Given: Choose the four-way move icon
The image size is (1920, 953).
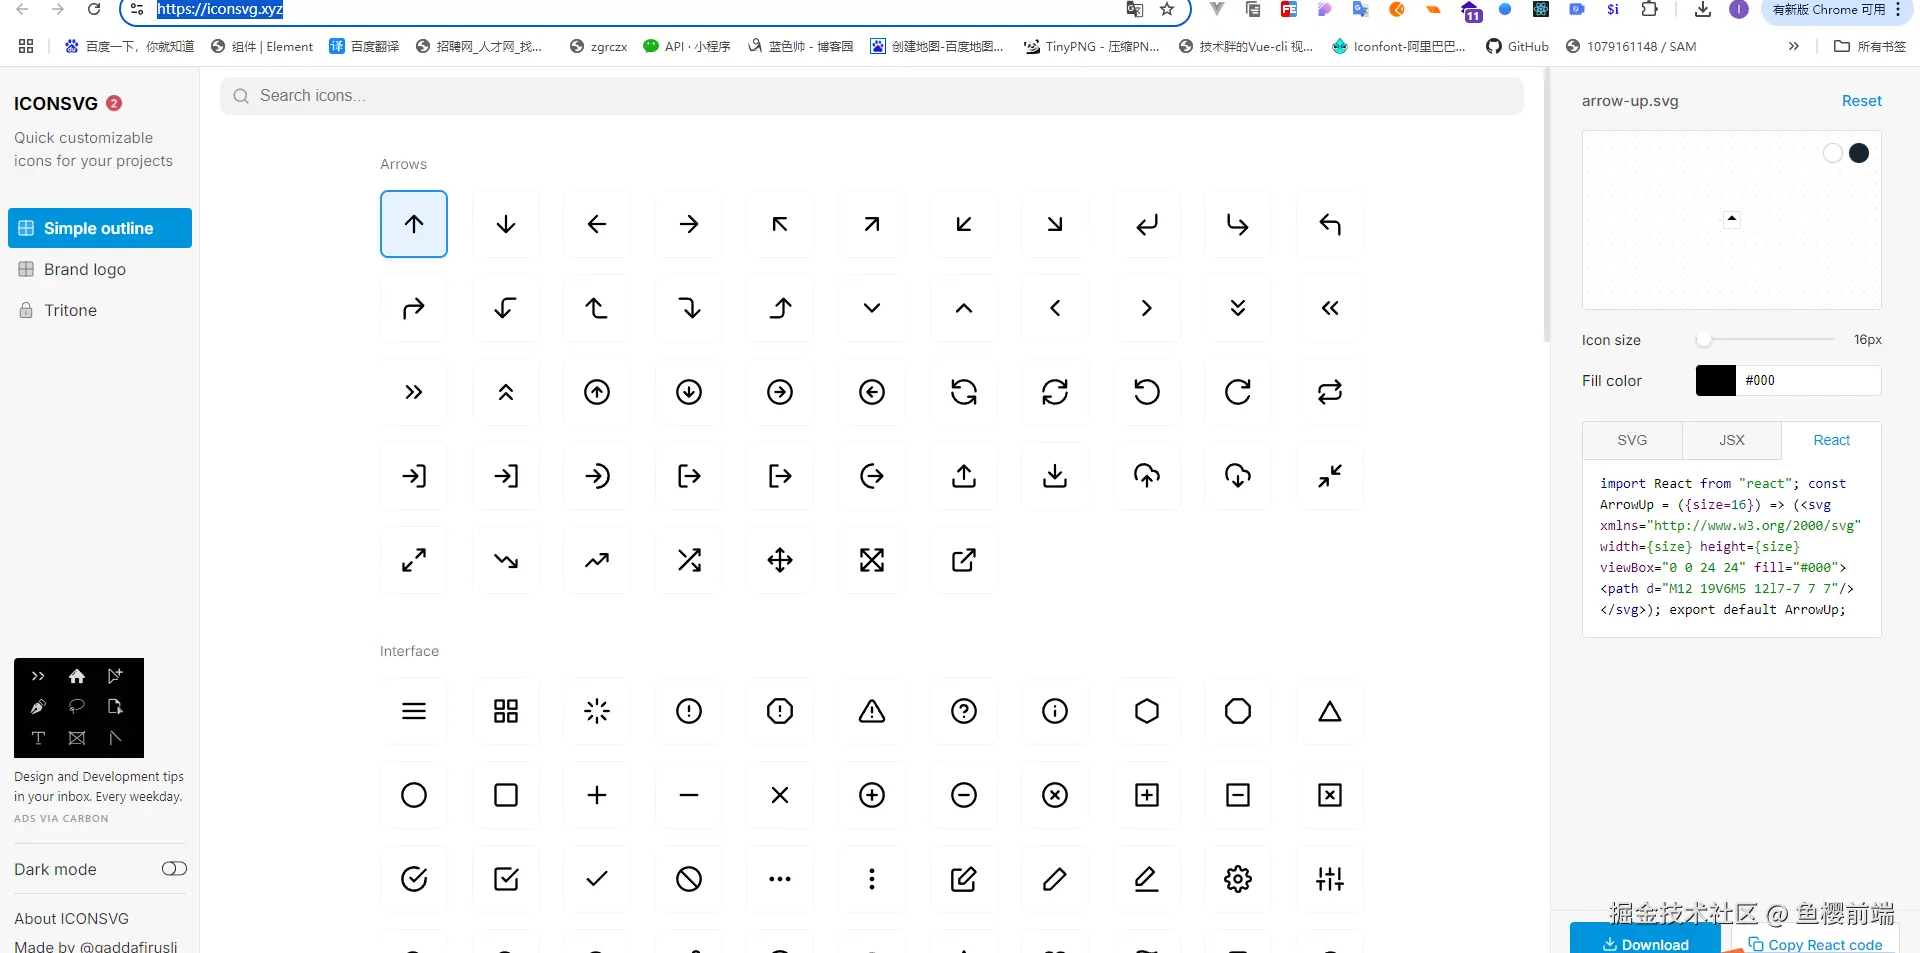Looking at the screenshot, I should coord(780,560).
